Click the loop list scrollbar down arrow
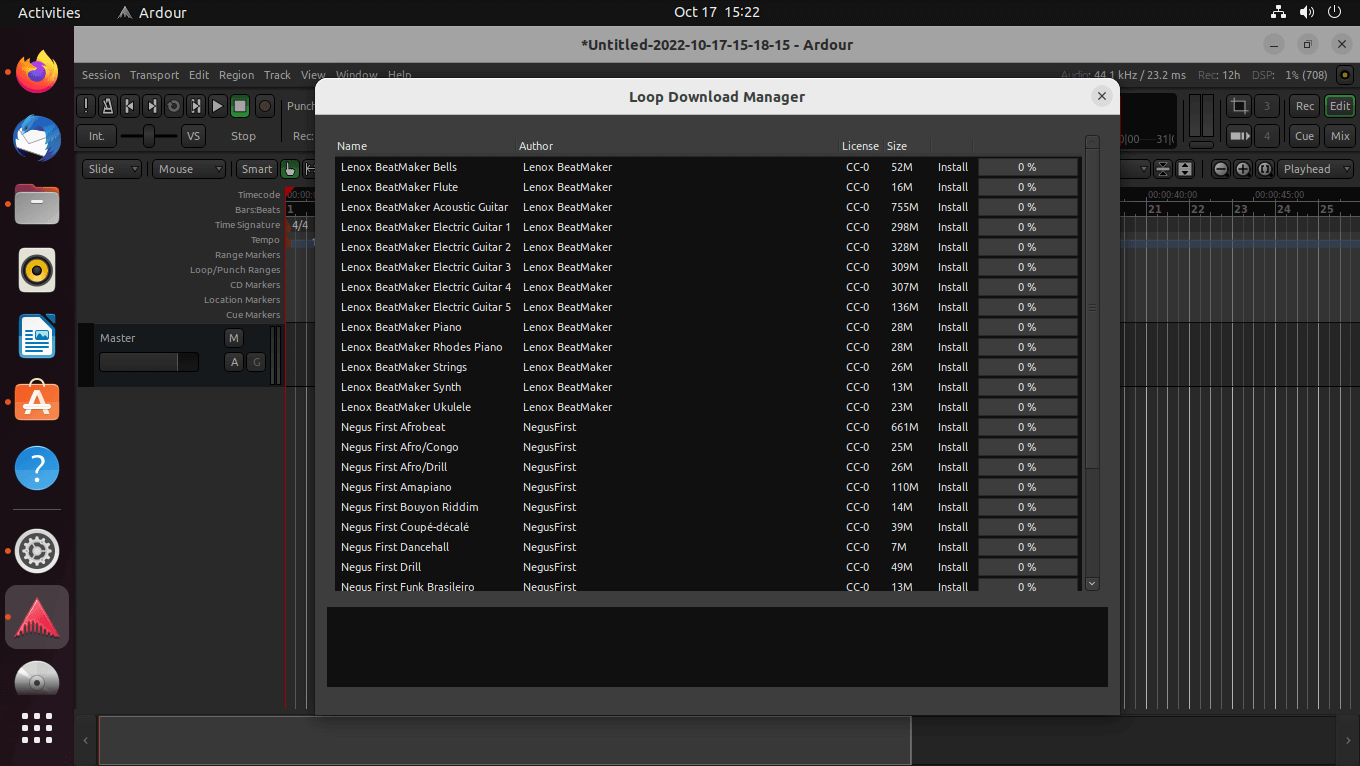 [x=1091, y=584]
